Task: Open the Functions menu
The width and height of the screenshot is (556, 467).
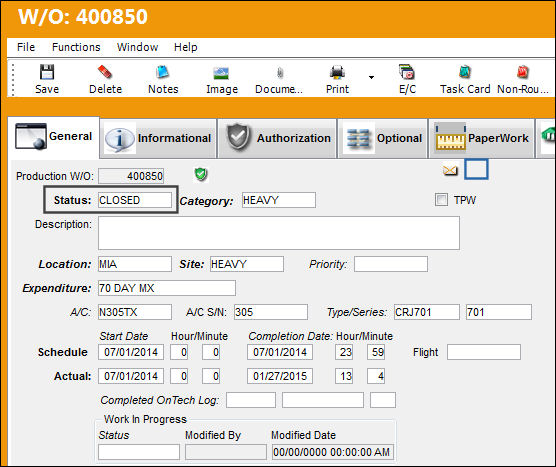Action: click(76, 47)
